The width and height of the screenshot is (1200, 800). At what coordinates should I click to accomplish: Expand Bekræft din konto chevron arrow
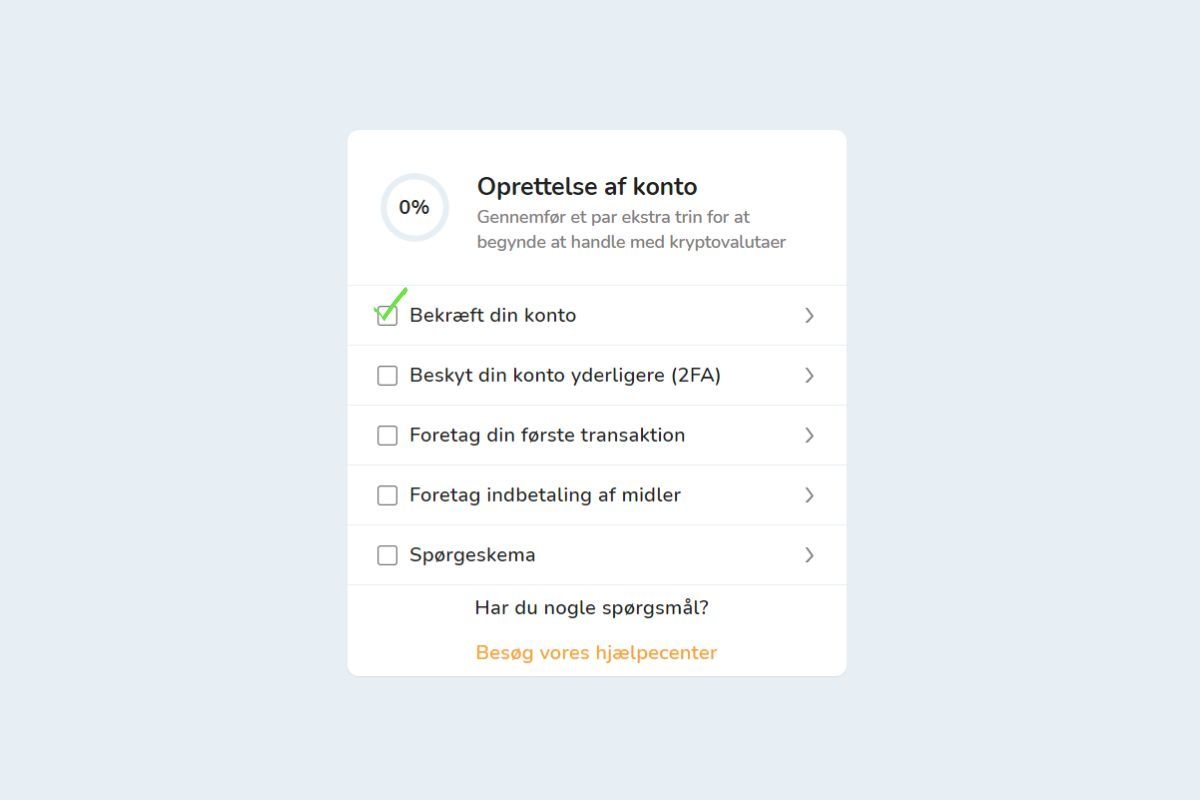tap(810, 316)
